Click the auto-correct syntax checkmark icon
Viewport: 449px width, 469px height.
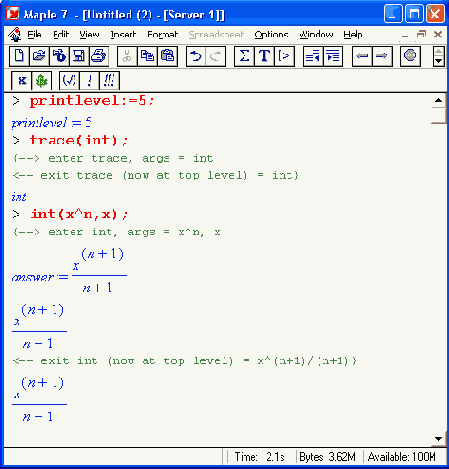click(69, 81)
